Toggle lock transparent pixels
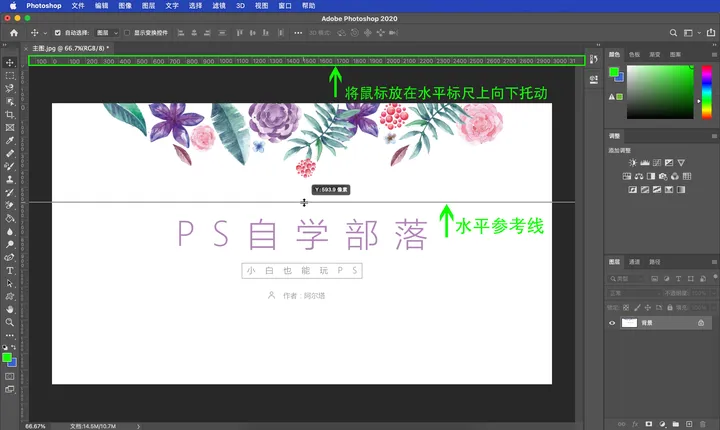Image resolution: width=720 pixels, height=430 pixels. (x=626, y=307)
